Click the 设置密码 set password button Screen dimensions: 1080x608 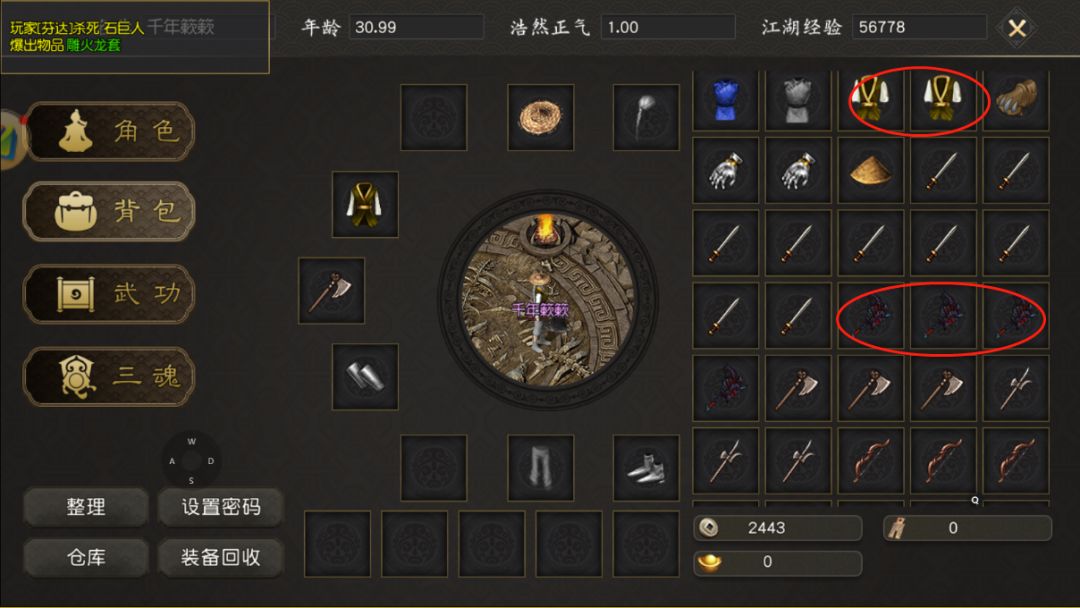point(221,507)
